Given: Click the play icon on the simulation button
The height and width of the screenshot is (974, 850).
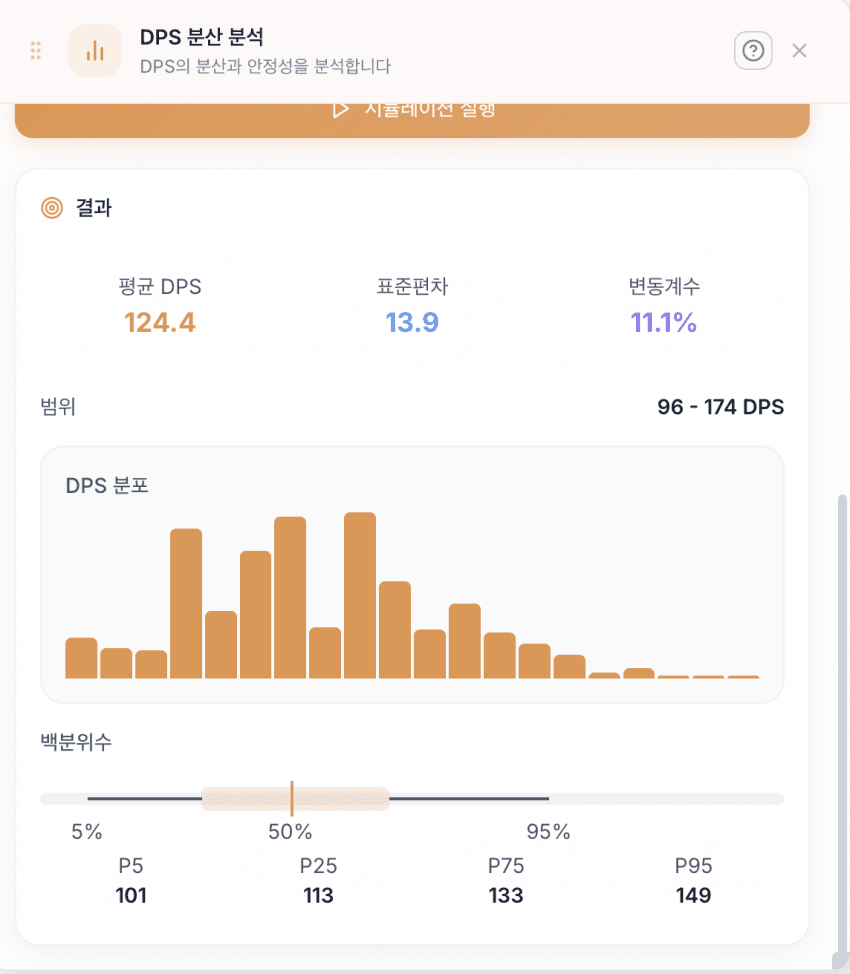Looking at the screenshot, I should click(x=341, y=110).
